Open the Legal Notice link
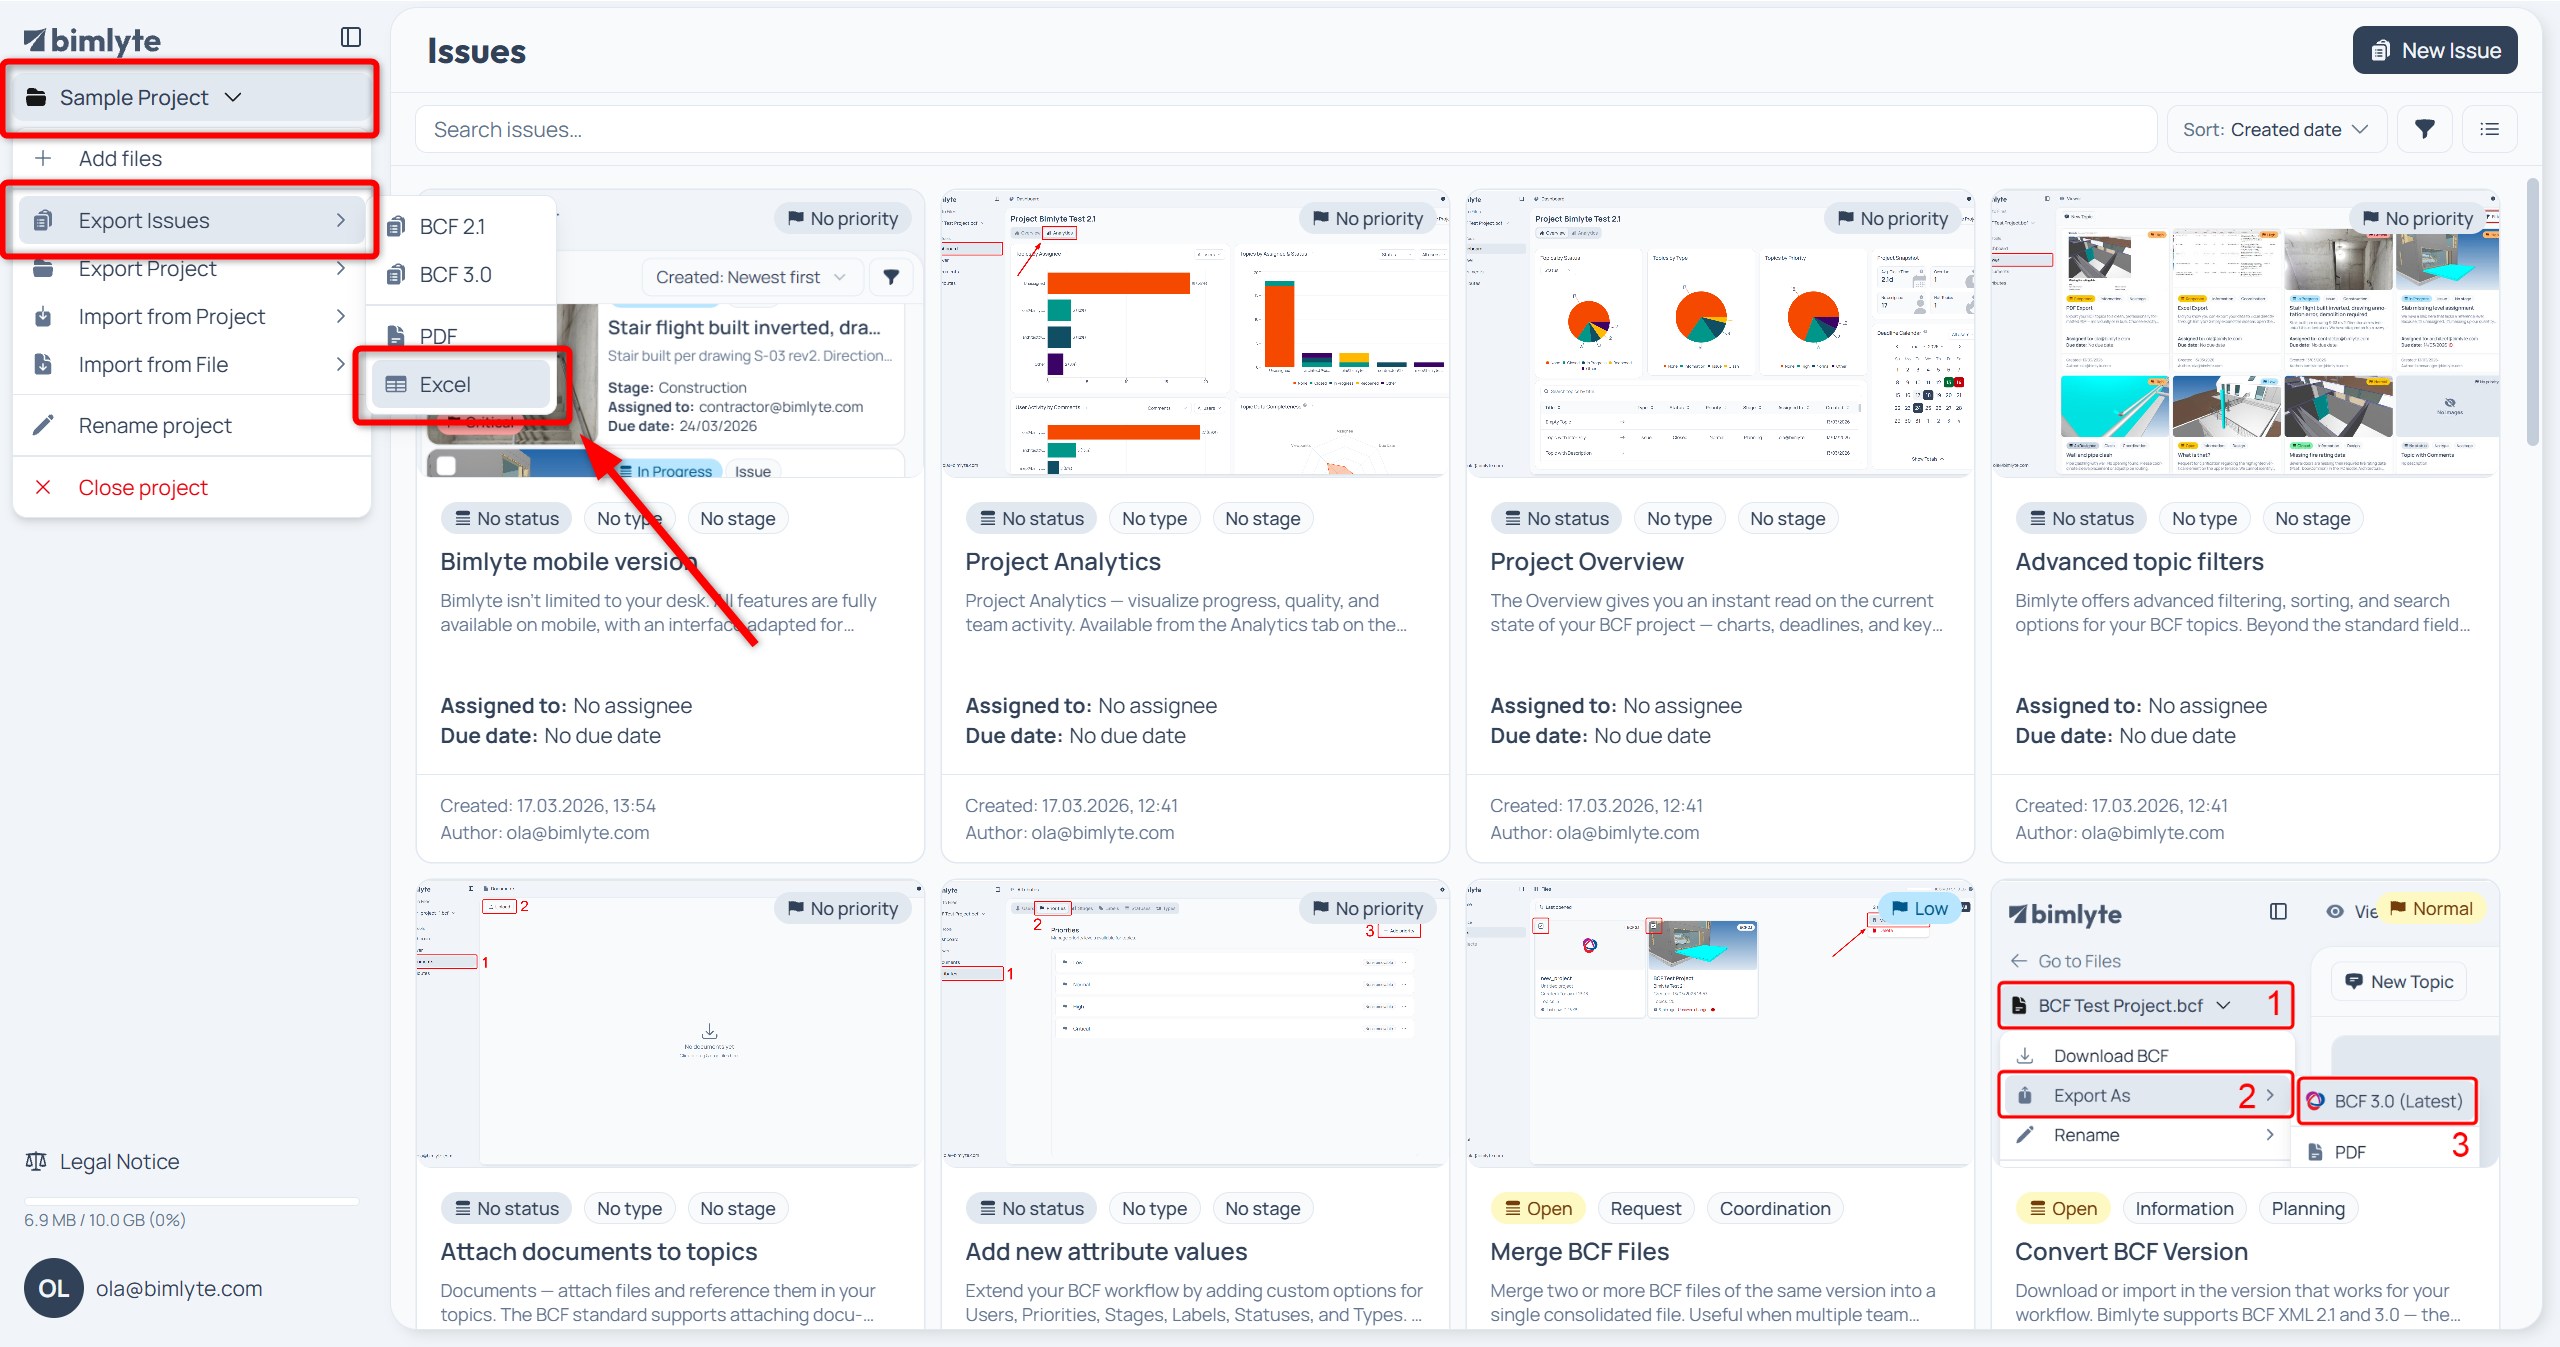The image size is (2560, 1347). [102, 1161]
